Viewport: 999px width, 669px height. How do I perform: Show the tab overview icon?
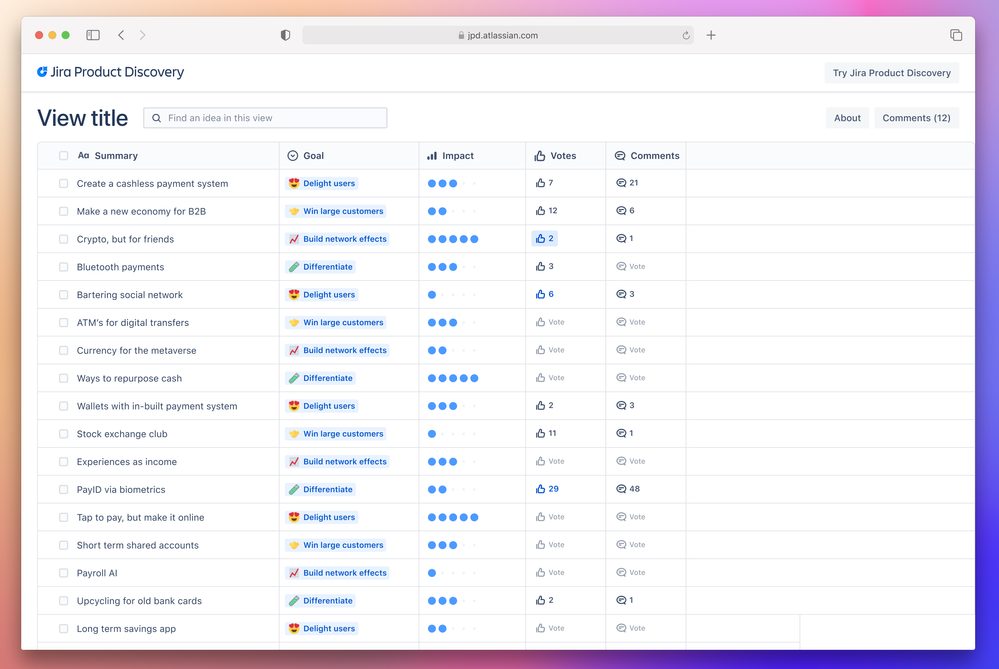point(956,35)
